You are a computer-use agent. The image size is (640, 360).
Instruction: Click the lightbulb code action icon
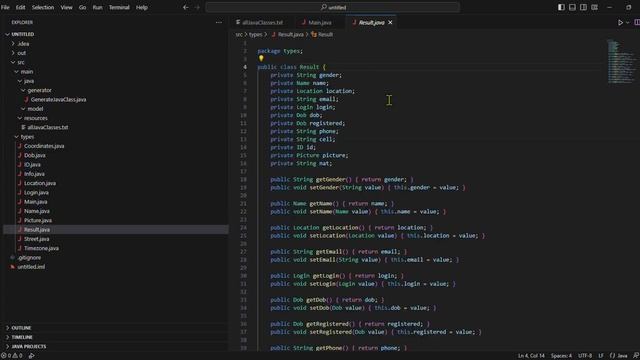tap(261, 58)
